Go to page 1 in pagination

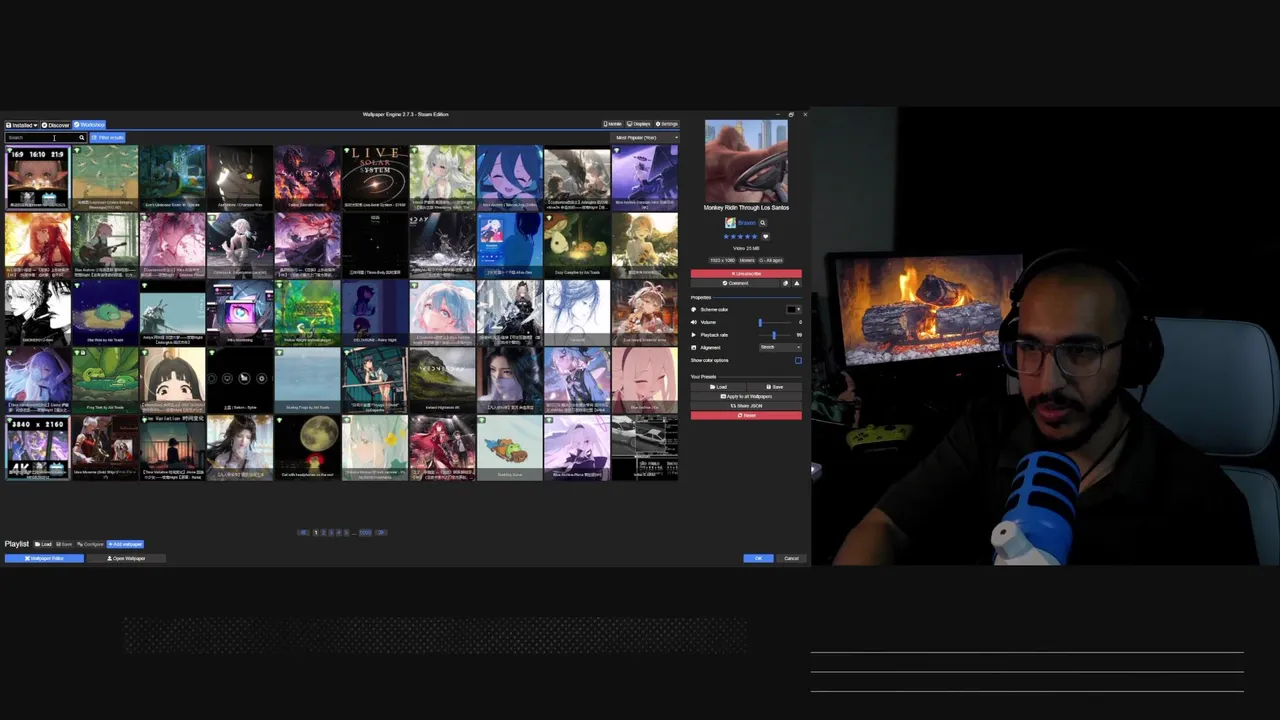[315, 532]
